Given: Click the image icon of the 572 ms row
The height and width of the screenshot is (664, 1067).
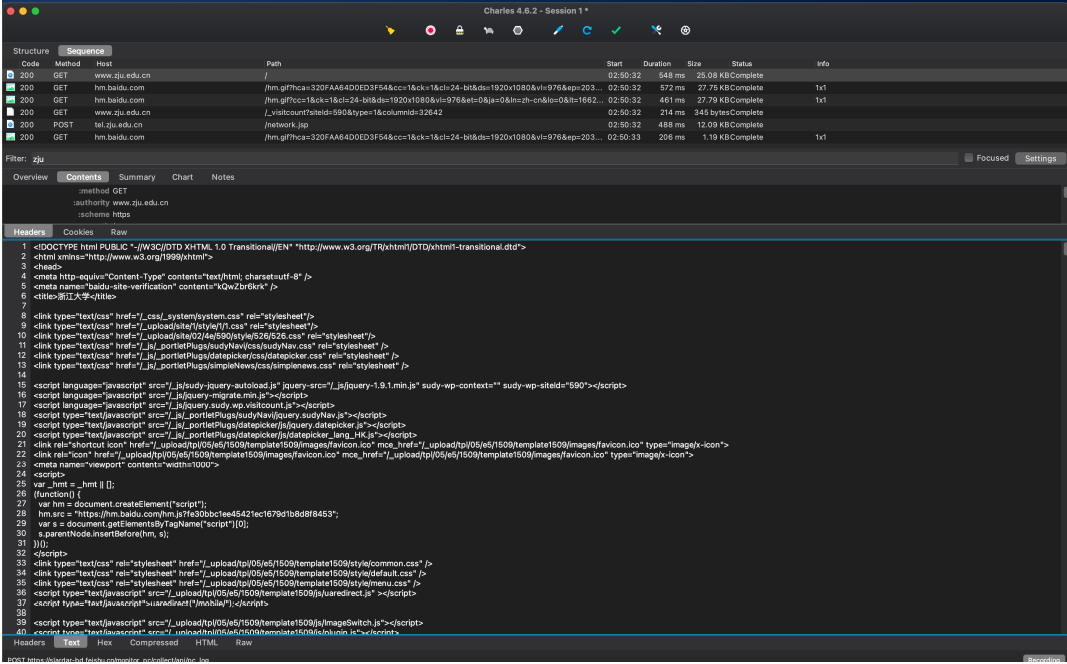Looking at the screenshot, I should tap(10, 87).
